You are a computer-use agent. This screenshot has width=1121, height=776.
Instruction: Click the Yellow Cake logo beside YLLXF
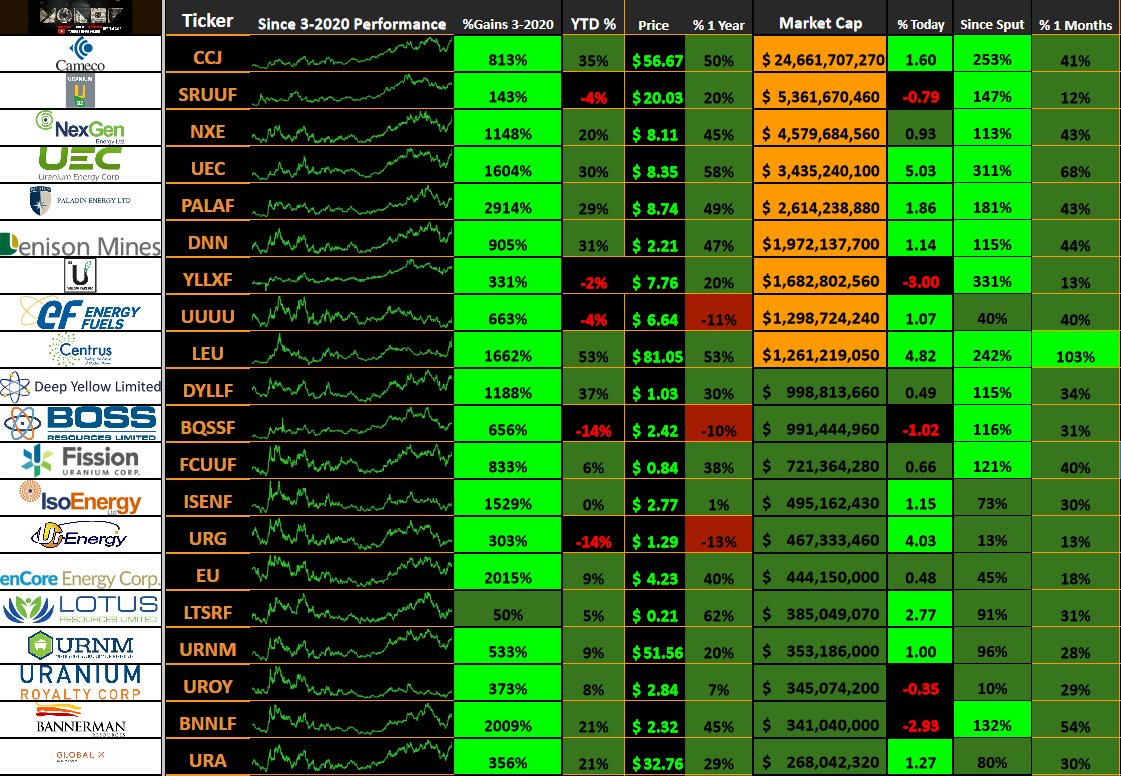tap(80, 275)
